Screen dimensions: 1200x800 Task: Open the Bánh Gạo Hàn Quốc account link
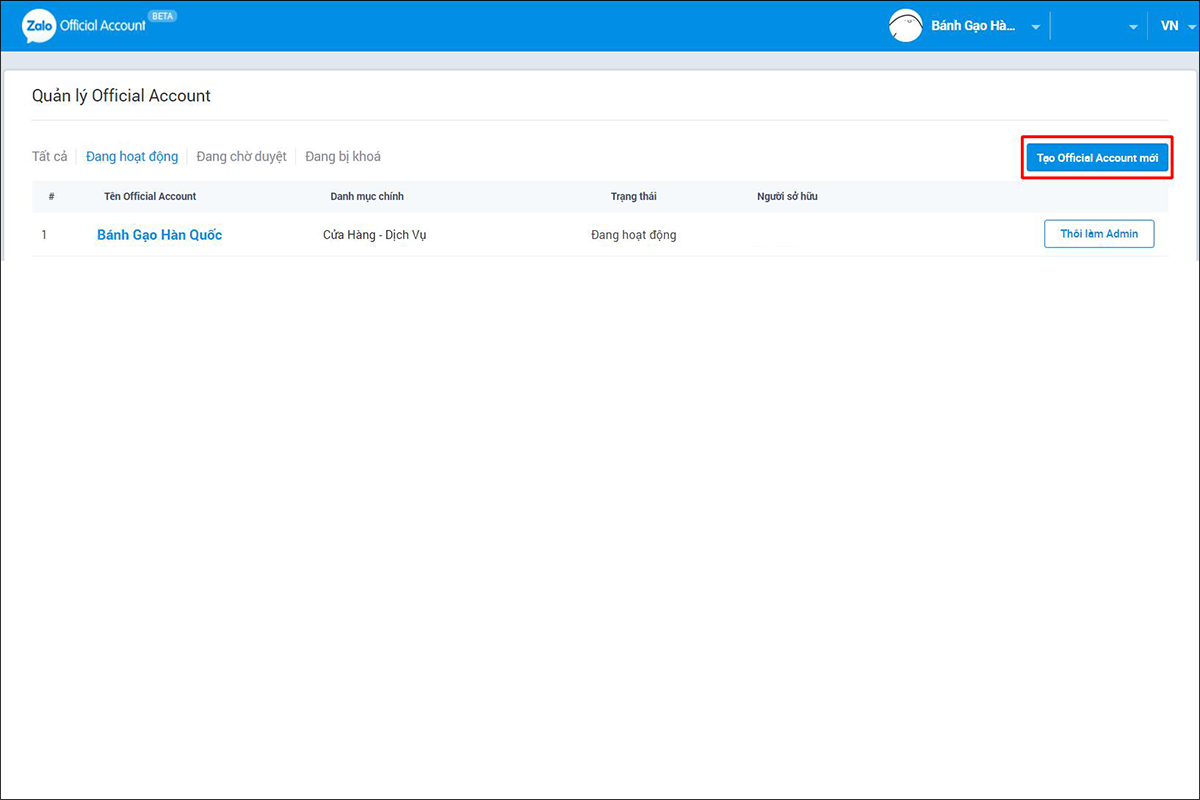(x=160, y=235)
